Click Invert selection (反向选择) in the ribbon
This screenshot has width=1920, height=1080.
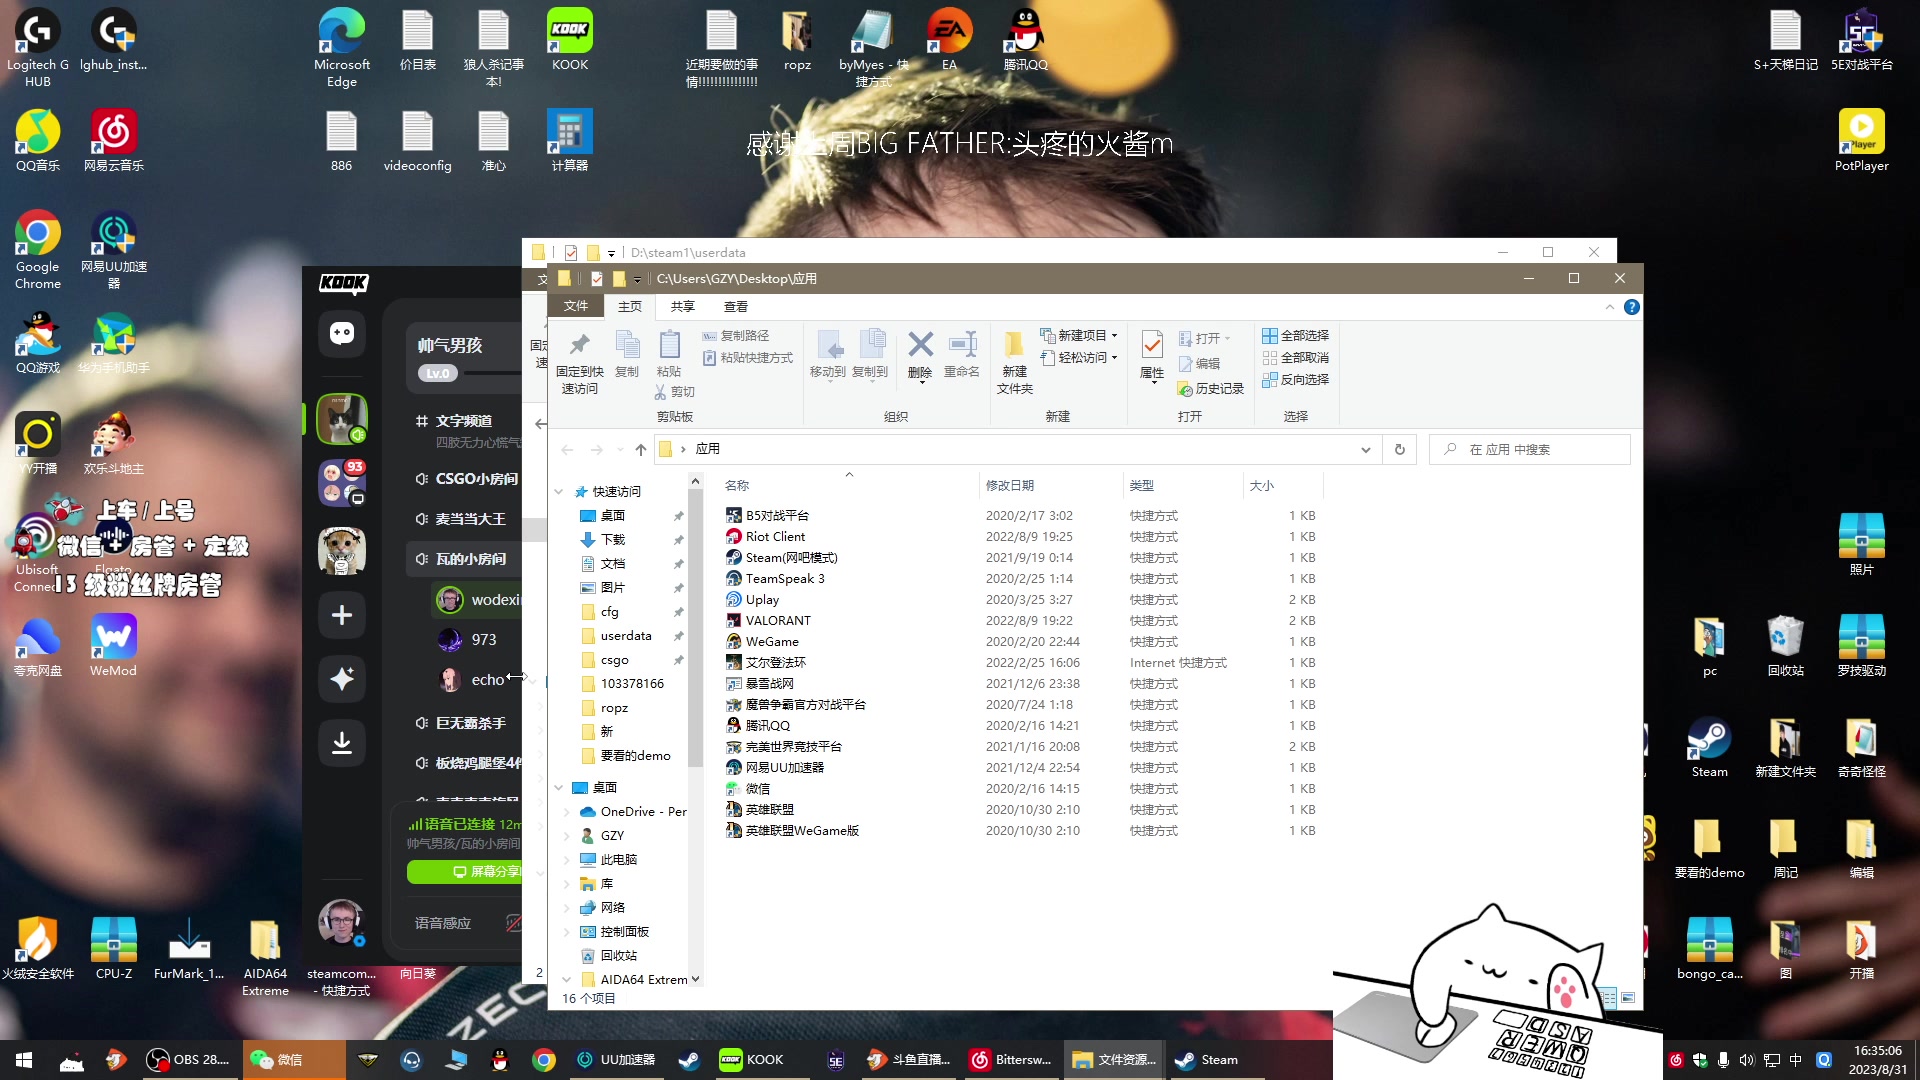[1295, 379]
